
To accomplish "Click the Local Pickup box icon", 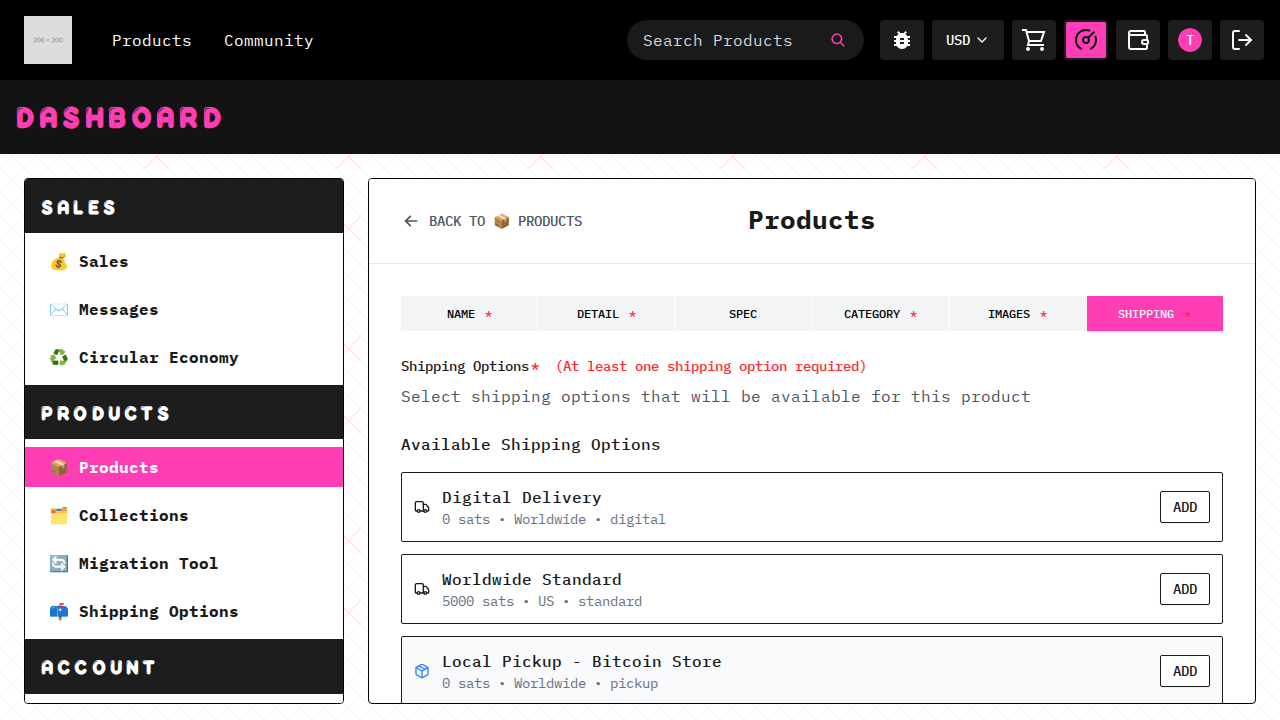I will pyautogui.click(x=422, y=671).
